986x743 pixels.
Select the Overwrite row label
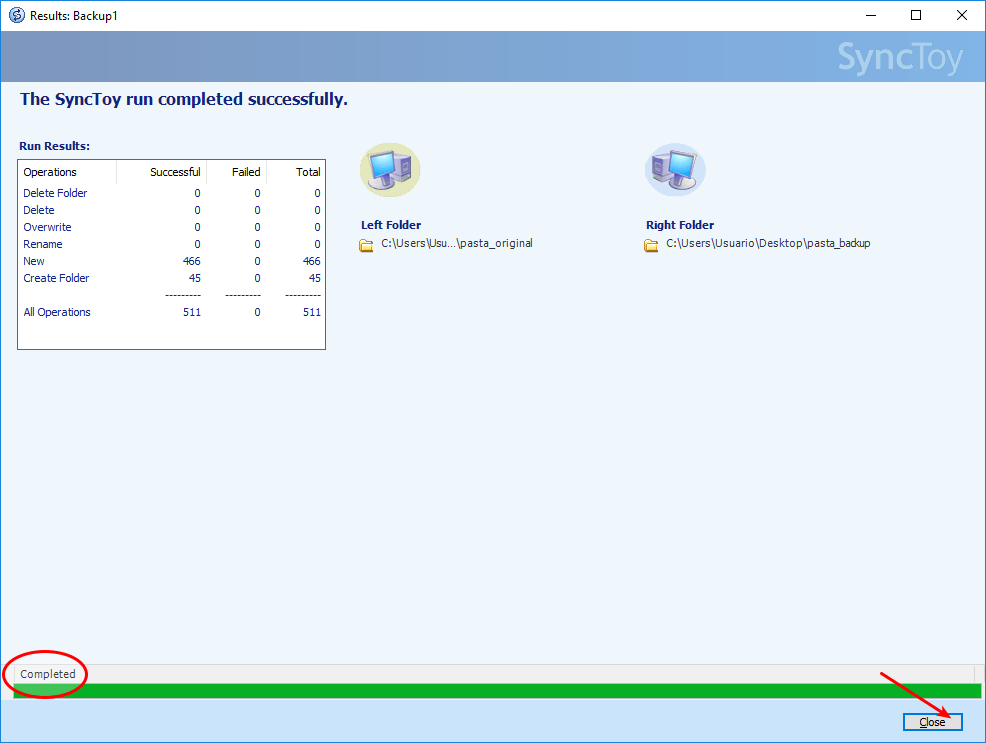tap(47, 227)
